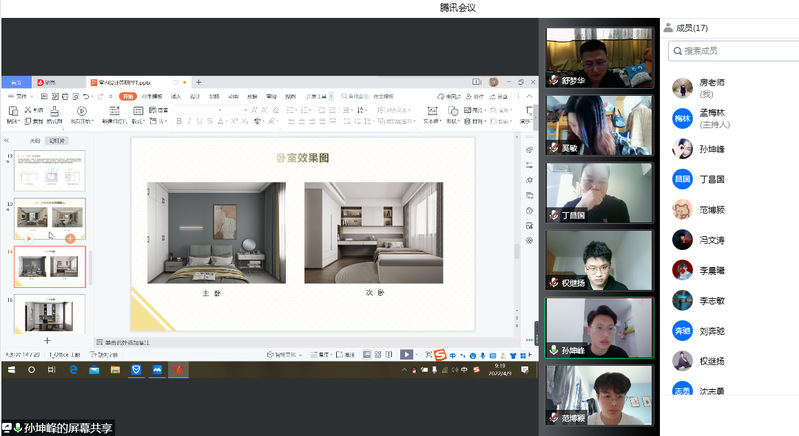
Task: Open the 插入 ribbon tab
Action: 176,96
